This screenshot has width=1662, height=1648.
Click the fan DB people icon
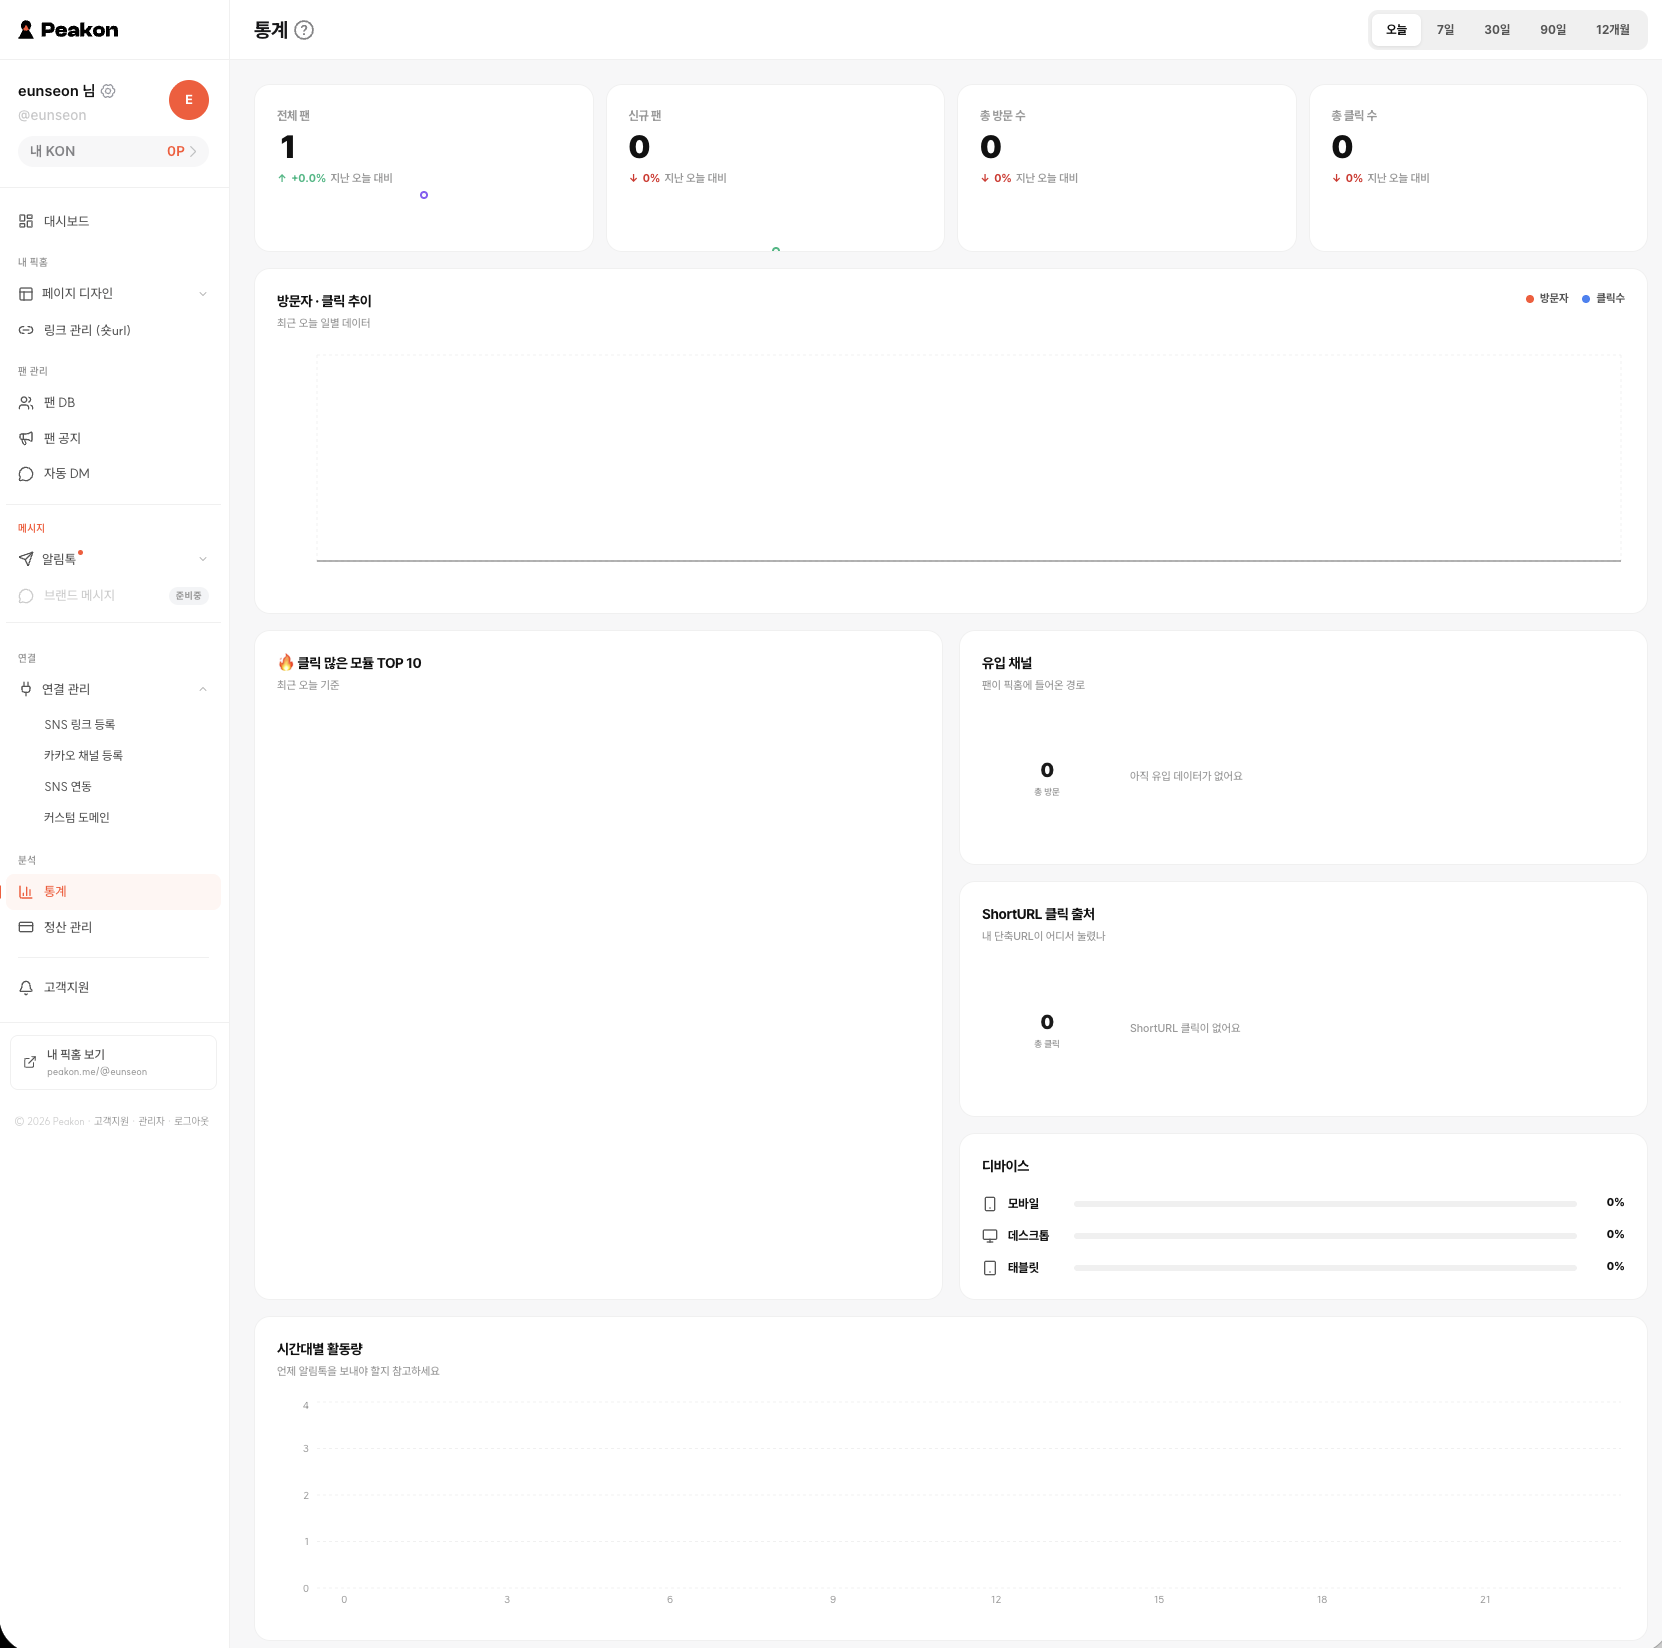pyautogui.click(x=26, y=403)
